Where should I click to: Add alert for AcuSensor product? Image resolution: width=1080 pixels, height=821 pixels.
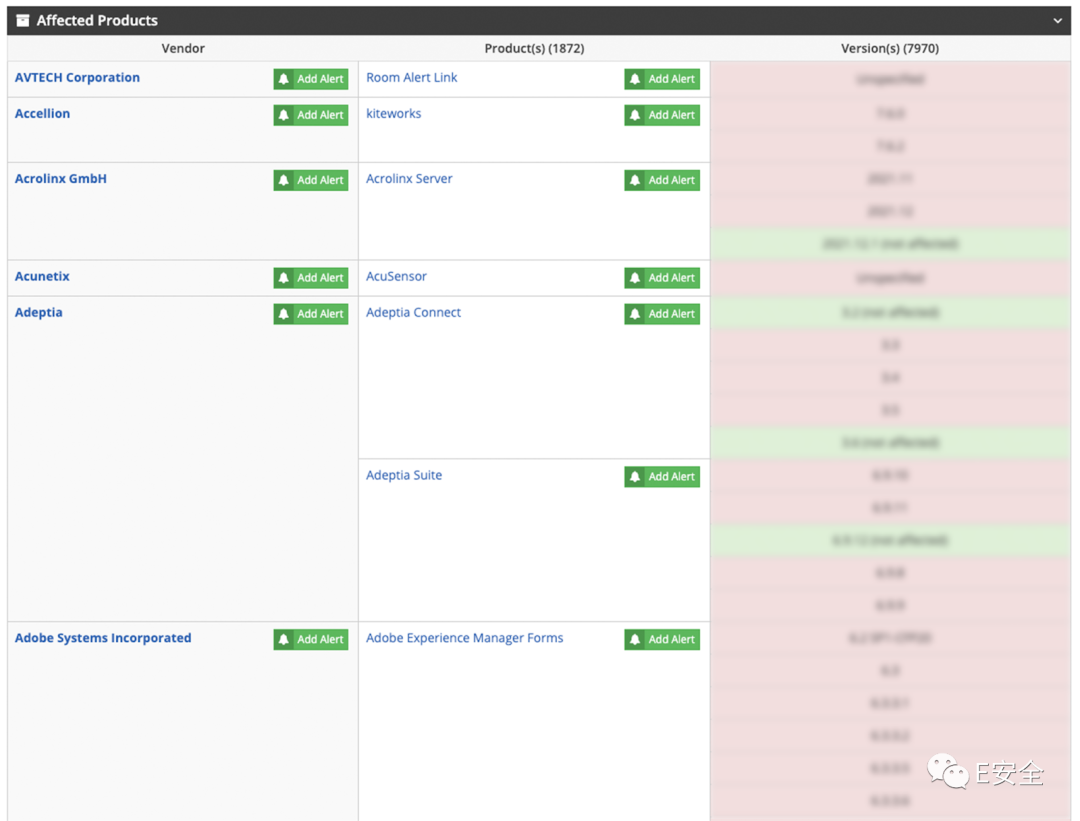tap(662, 278)
